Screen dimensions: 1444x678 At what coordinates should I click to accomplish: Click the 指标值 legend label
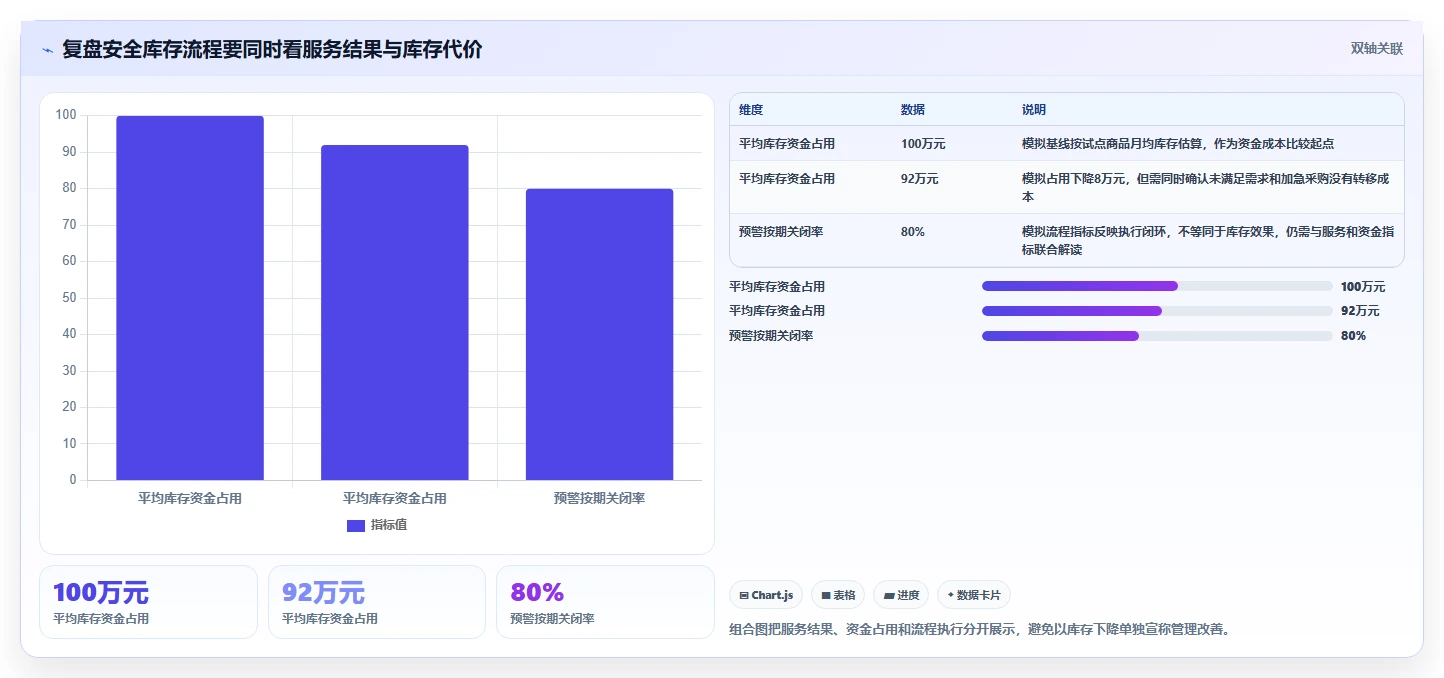coord(389,525)
